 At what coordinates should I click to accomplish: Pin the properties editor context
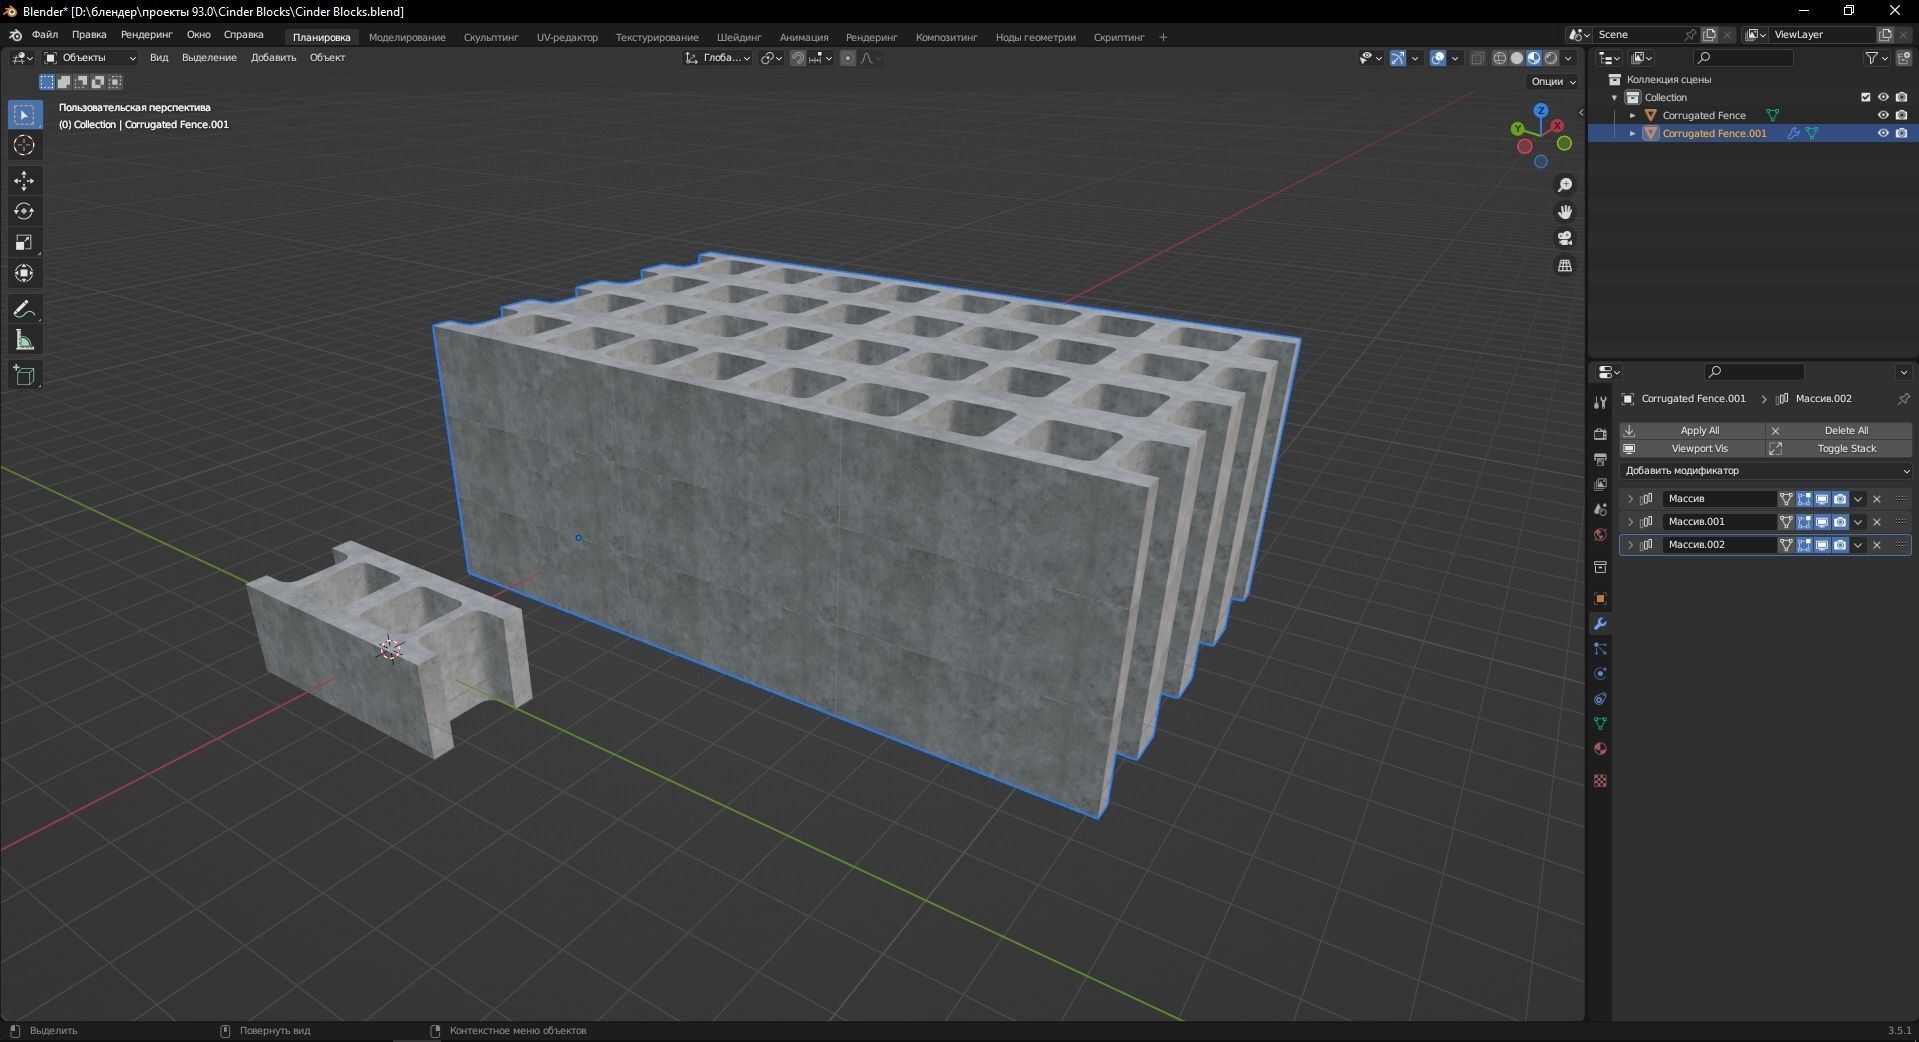coord(1903,398)
